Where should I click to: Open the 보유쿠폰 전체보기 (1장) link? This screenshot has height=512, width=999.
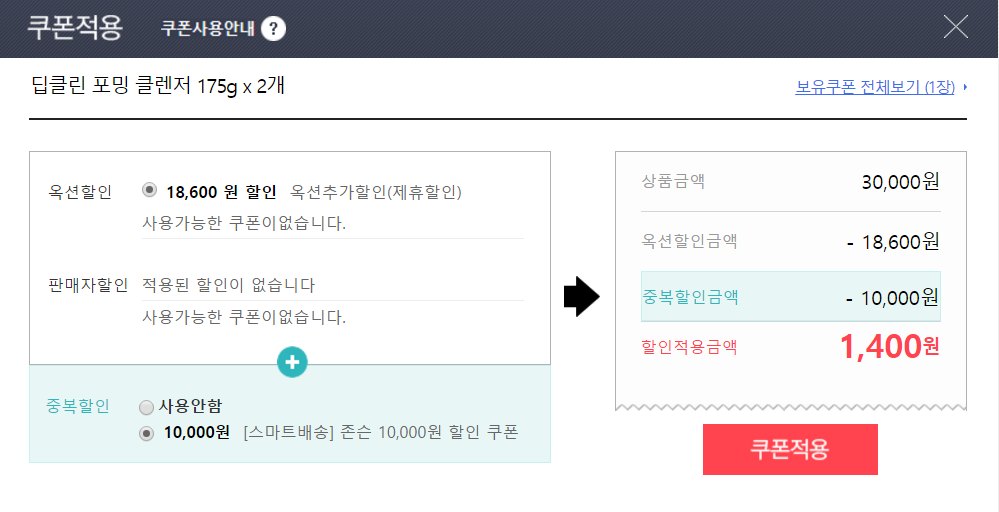875,88
